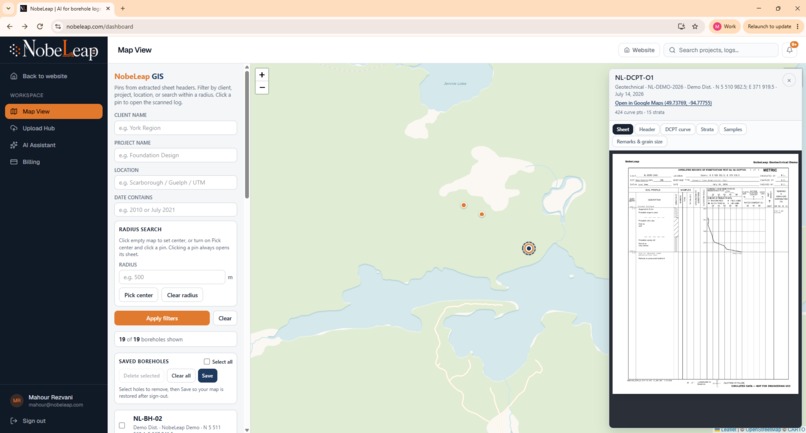
Task: Open the Map View sidebar item
Action: coord(53,111)
